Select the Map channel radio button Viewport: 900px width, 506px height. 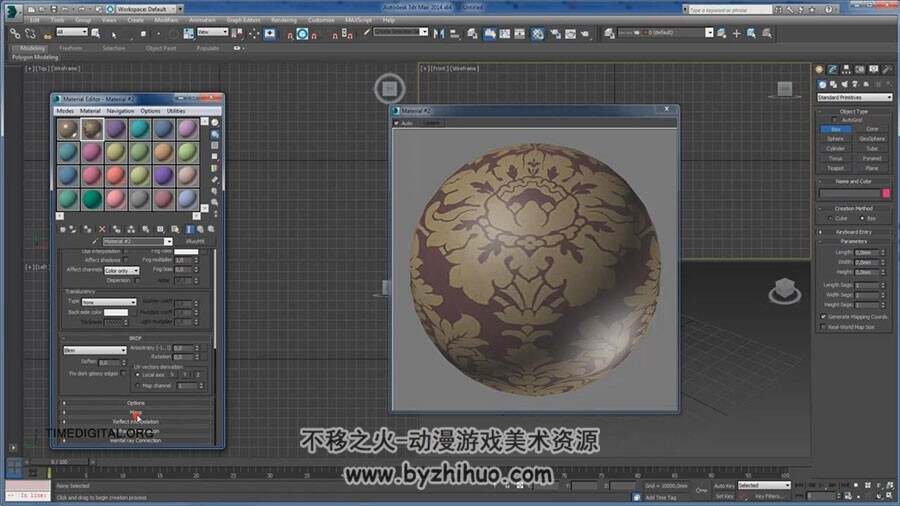138,386
